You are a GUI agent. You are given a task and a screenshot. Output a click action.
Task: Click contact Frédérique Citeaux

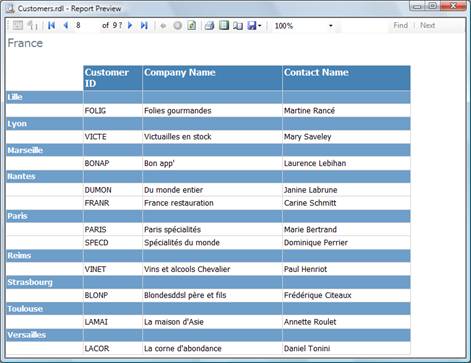click(318, 295)
